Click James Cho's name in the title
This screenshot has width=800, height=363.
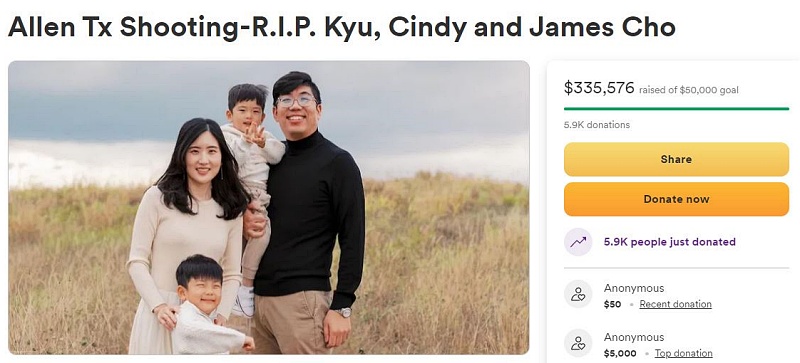pos(602,27)
